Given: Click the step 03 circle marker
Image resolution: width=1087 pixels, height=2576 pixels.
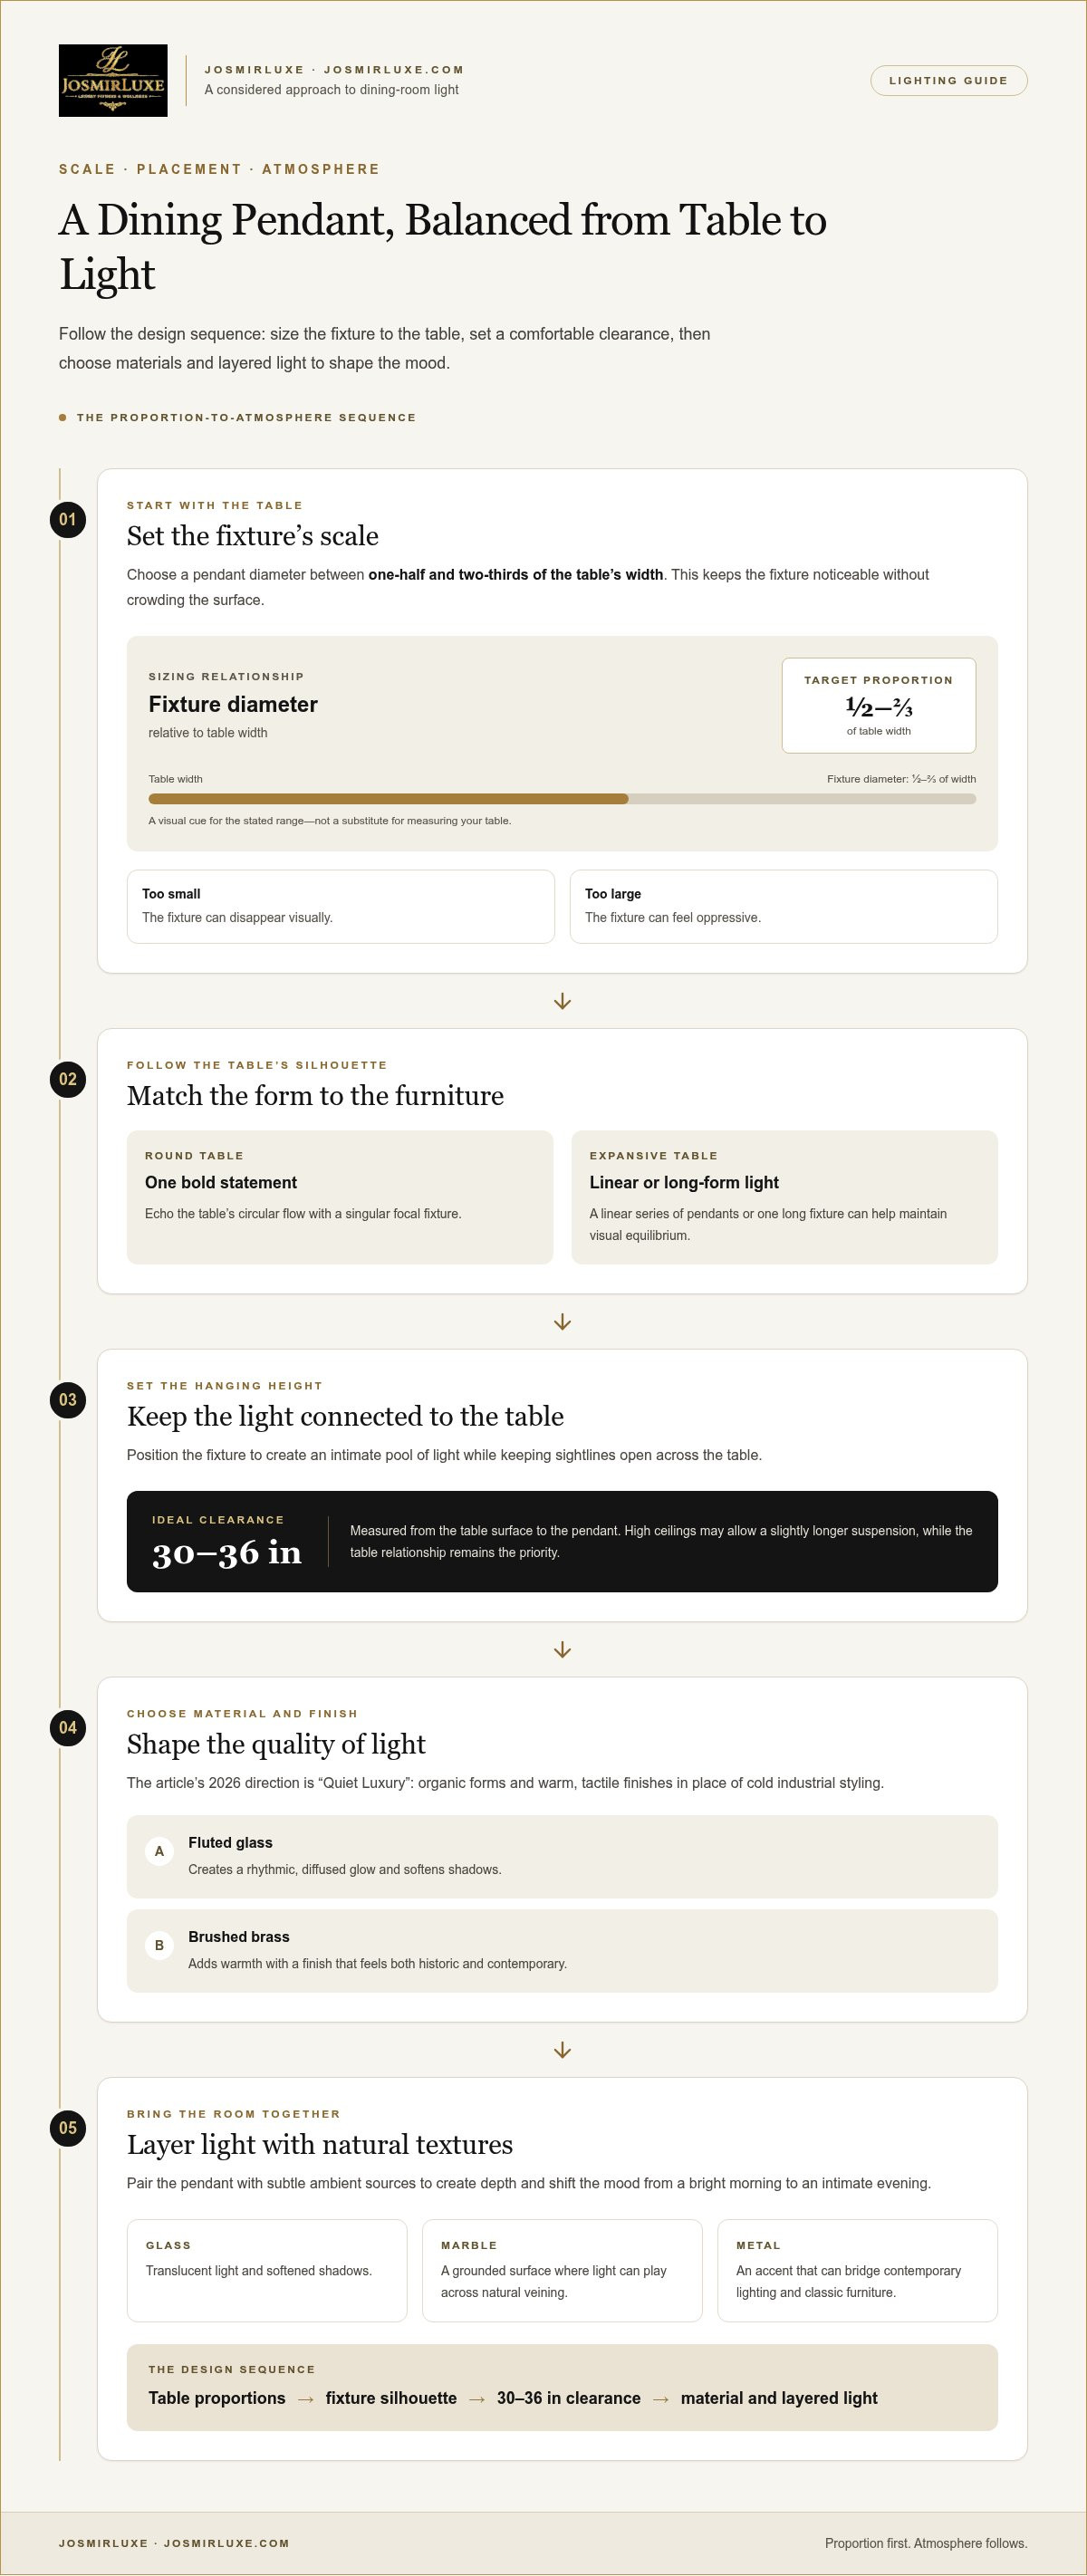Looking at the screenshot, I should pos(68,1400).
